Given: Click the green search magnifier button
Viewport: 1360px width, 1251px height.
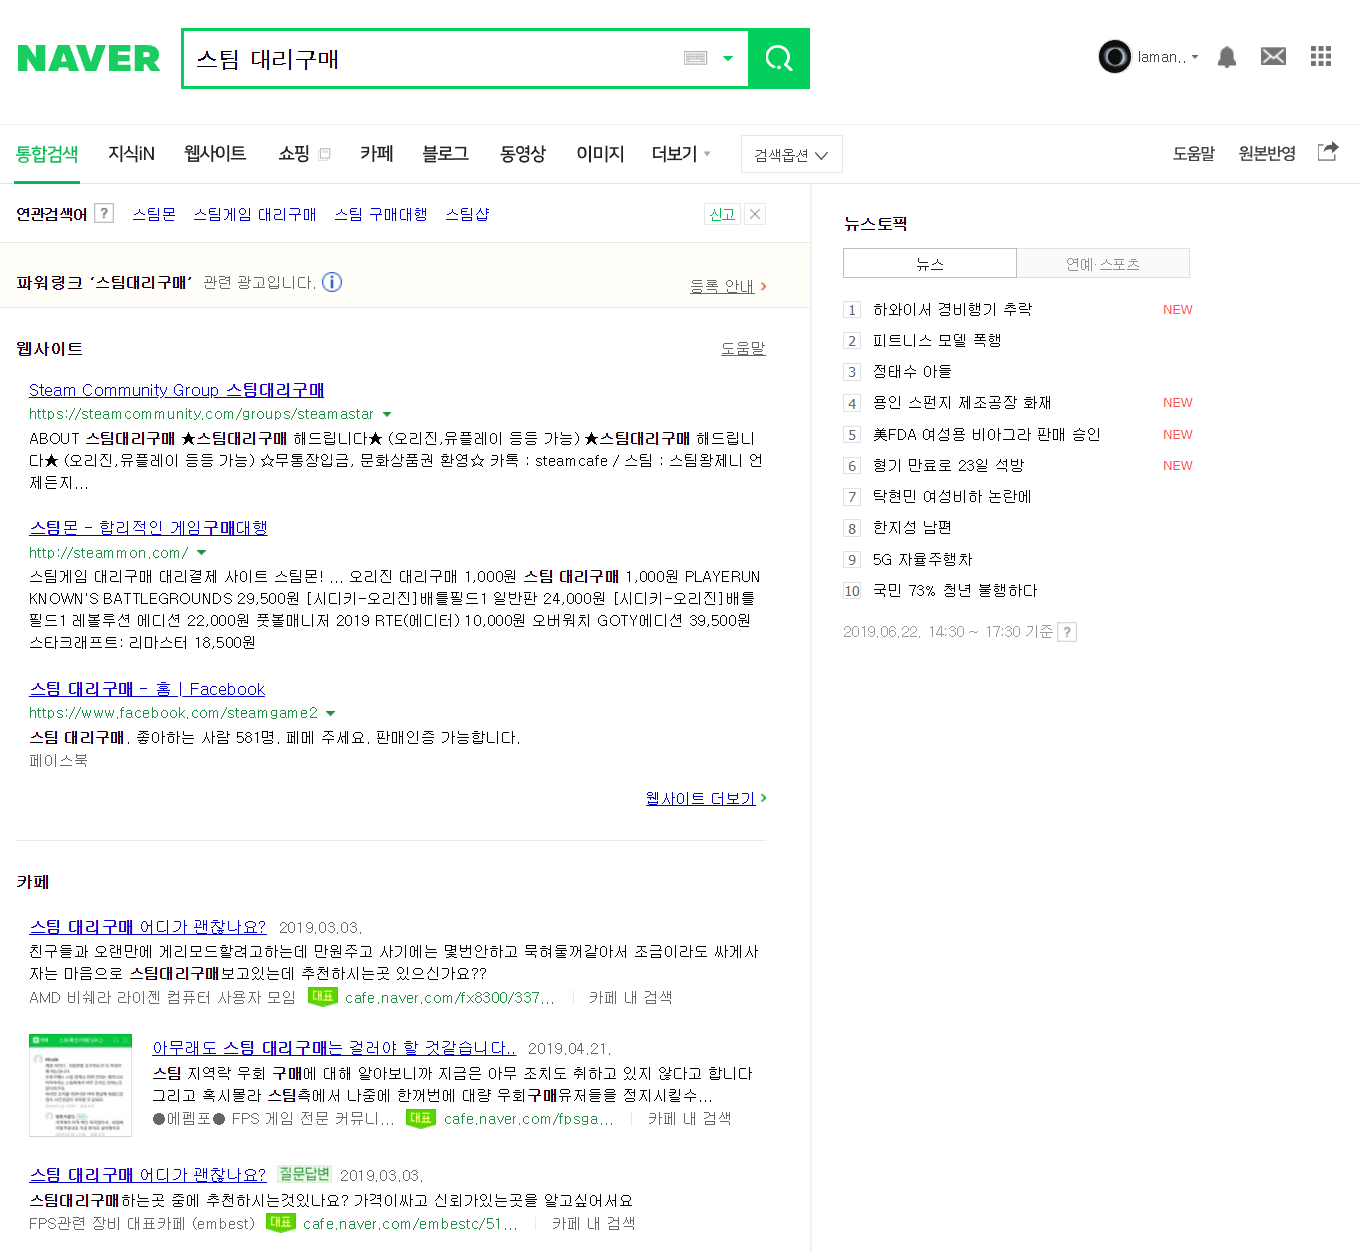Looking at the screenshot, I should (x=779, y=59).
